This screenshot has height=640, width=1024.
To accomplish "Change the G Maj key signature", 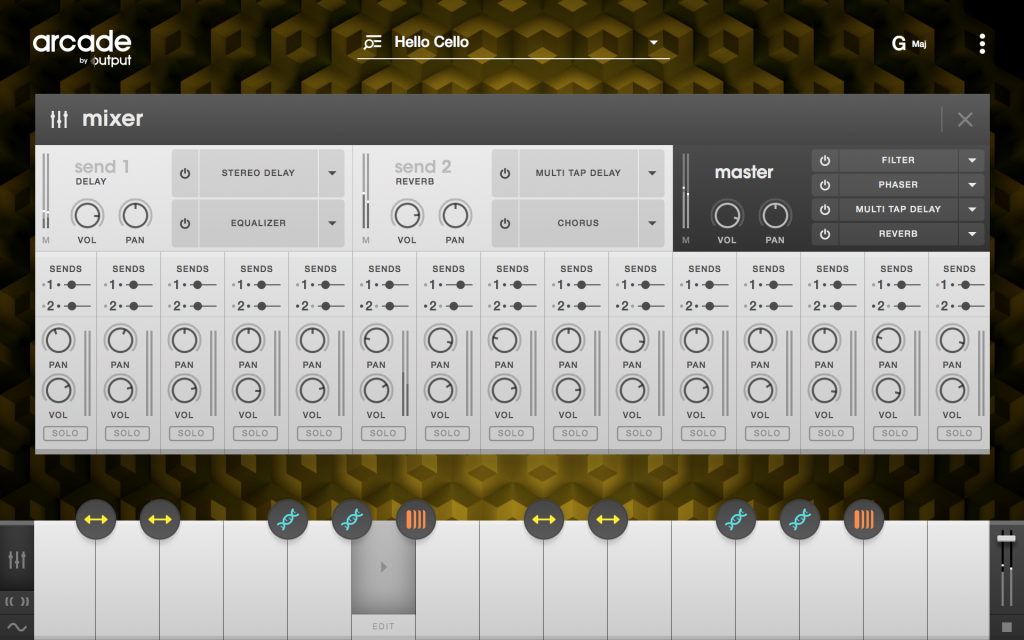I will (908, 44).
